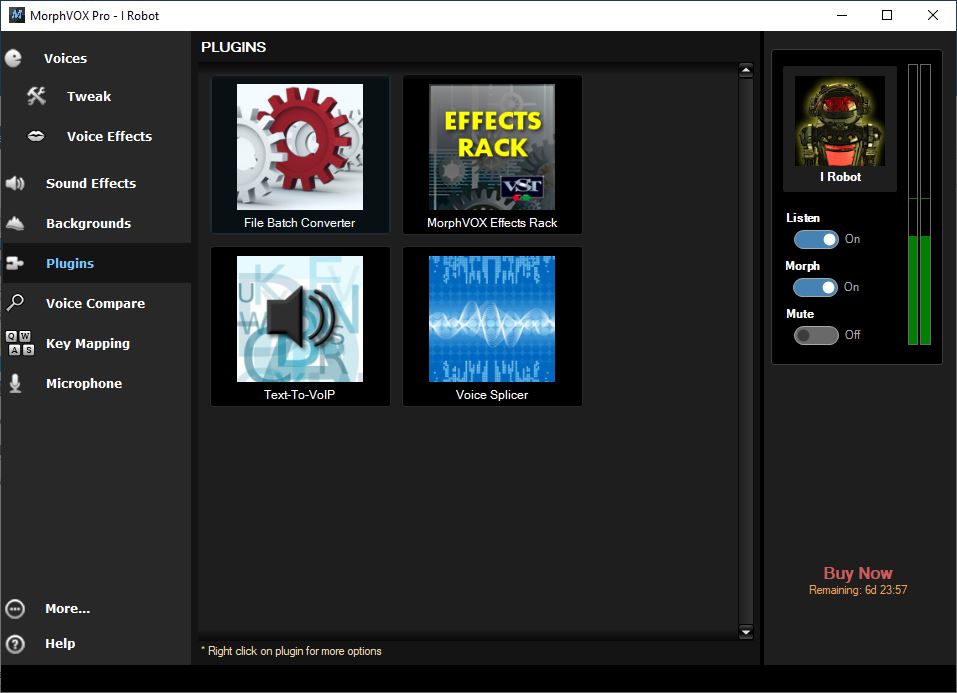Select the MorphVOX Effects Rack thumbnail

click(x=492, y=147)
